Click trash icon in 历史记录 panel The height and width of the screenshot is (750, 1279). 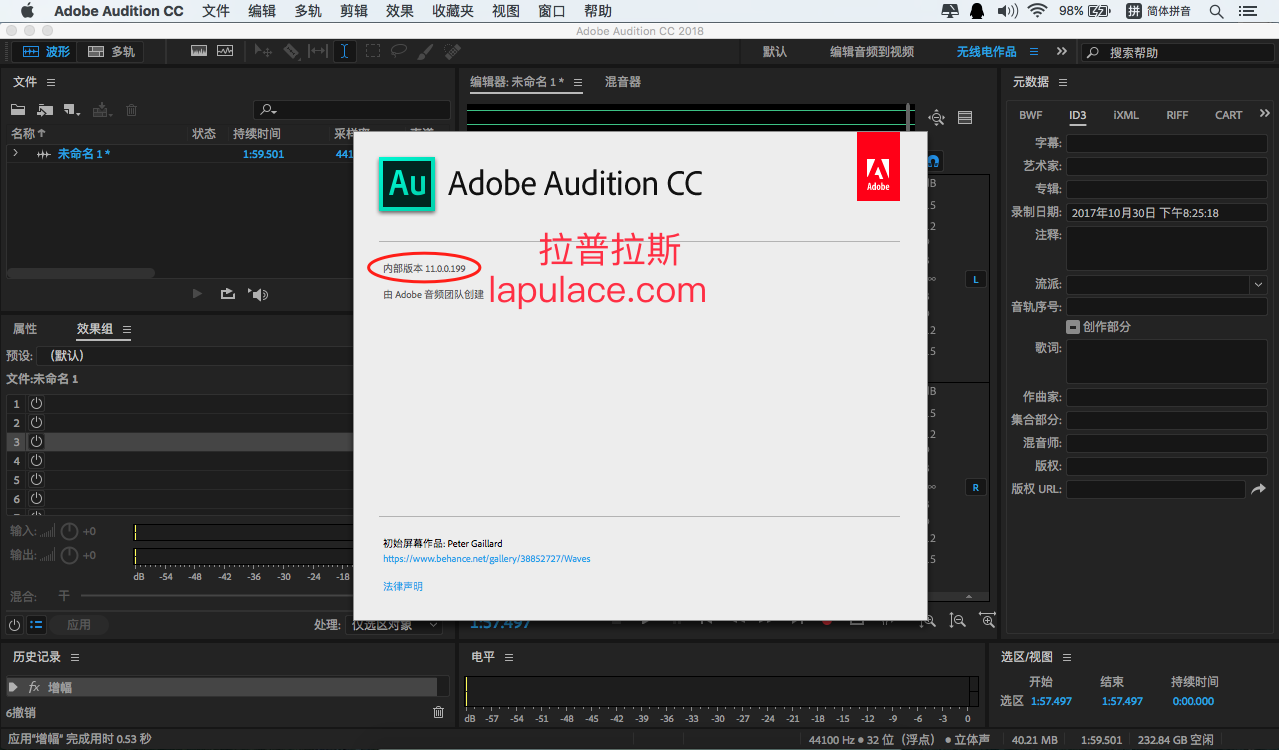coord(438,712)
